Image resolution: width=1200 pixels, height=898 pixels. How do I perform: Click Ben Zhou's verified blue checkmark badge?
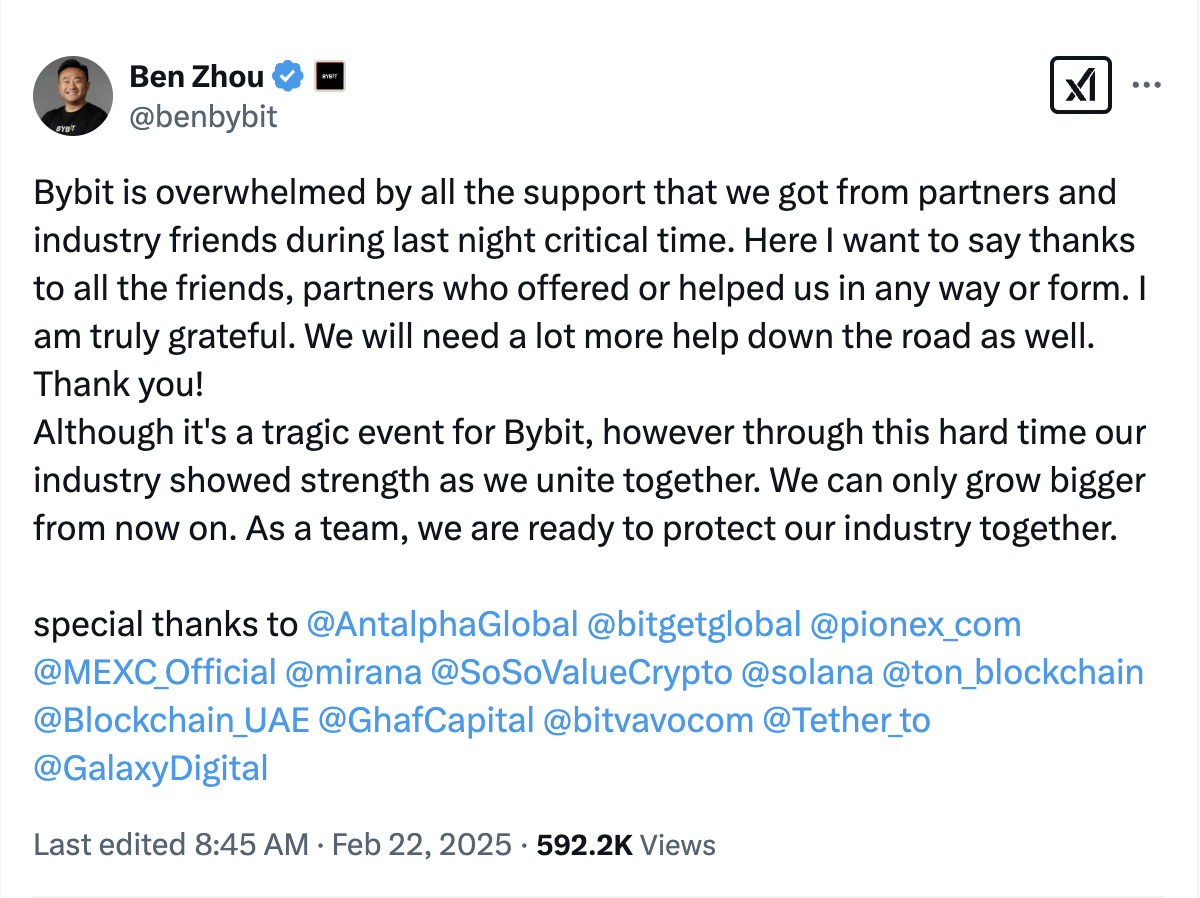coord(287,75)
